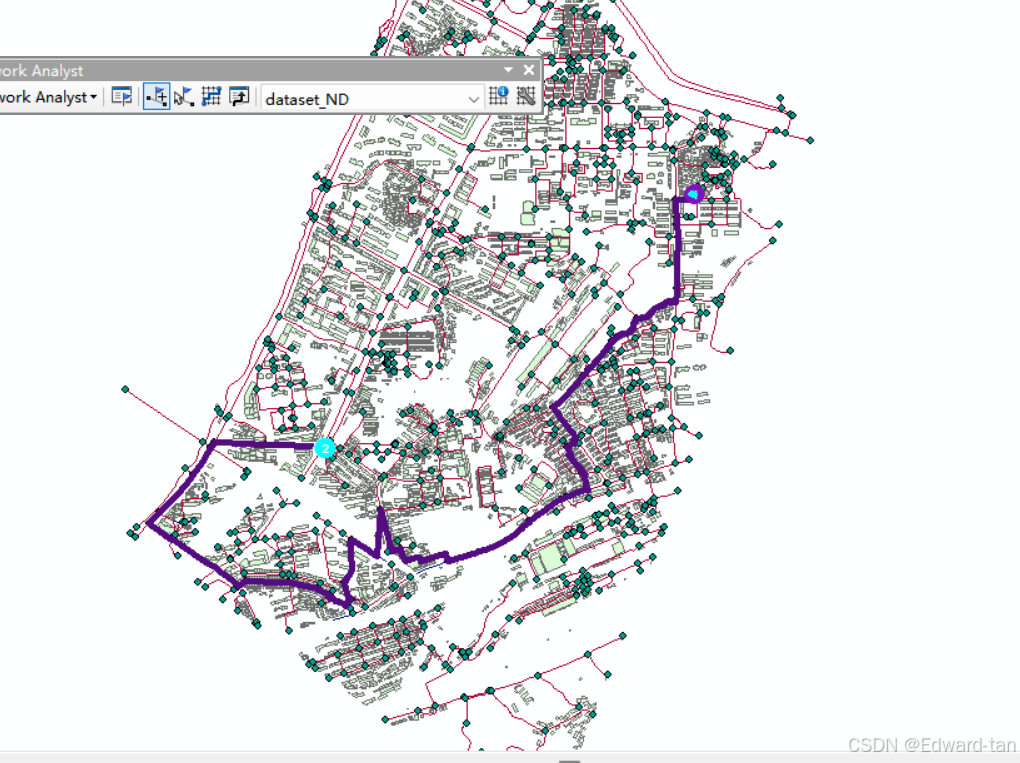Screen dimensions: 1020x763
Task: Show the Network Analyst window
Action: [x=122, y=98]
